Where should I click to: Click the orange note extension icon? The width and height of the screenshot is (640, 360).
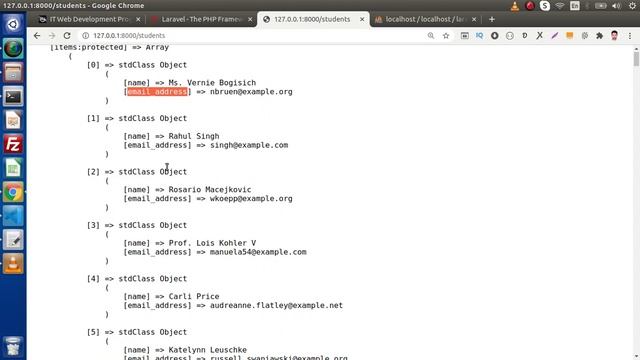pyautogui.click(x=569, y=36)
